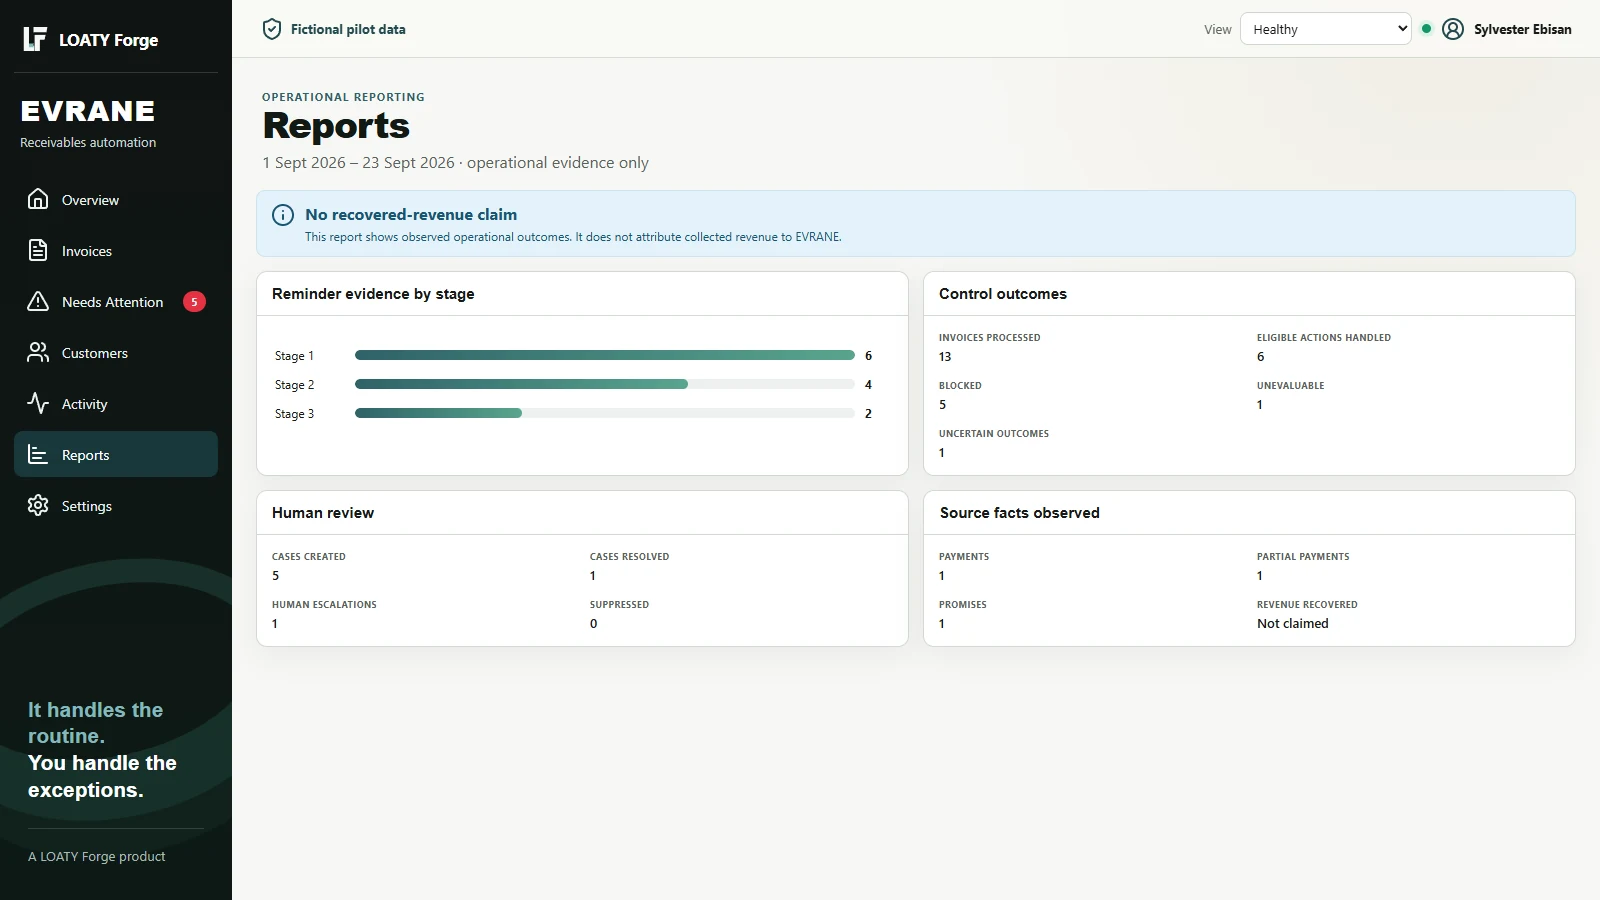Click the EVRANE product title
This screenshot has height=900, width=1600.
[x=88, y=111]
